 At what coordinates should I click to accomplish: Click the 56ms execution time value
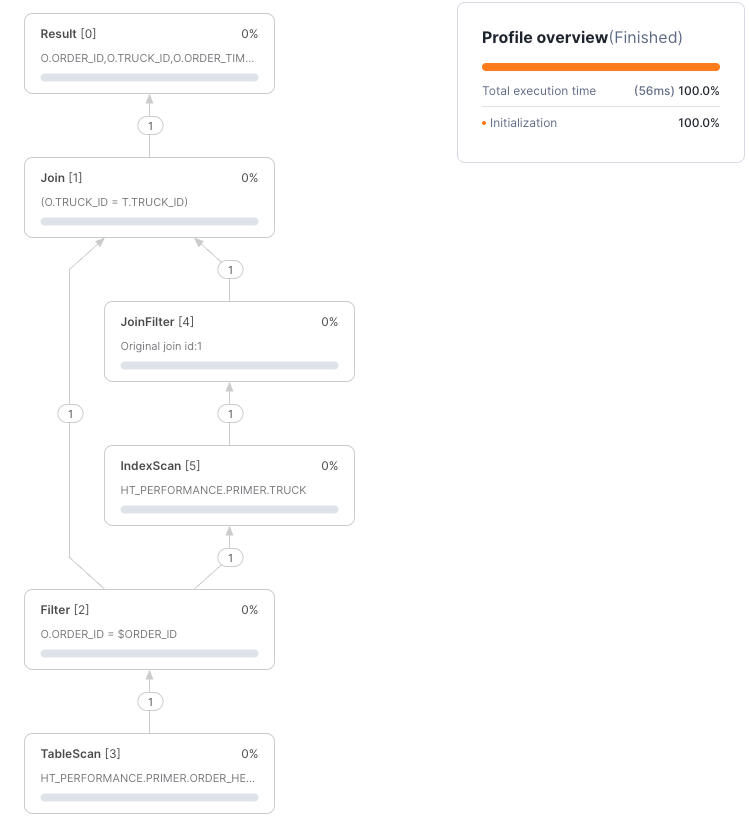[654, 91]
